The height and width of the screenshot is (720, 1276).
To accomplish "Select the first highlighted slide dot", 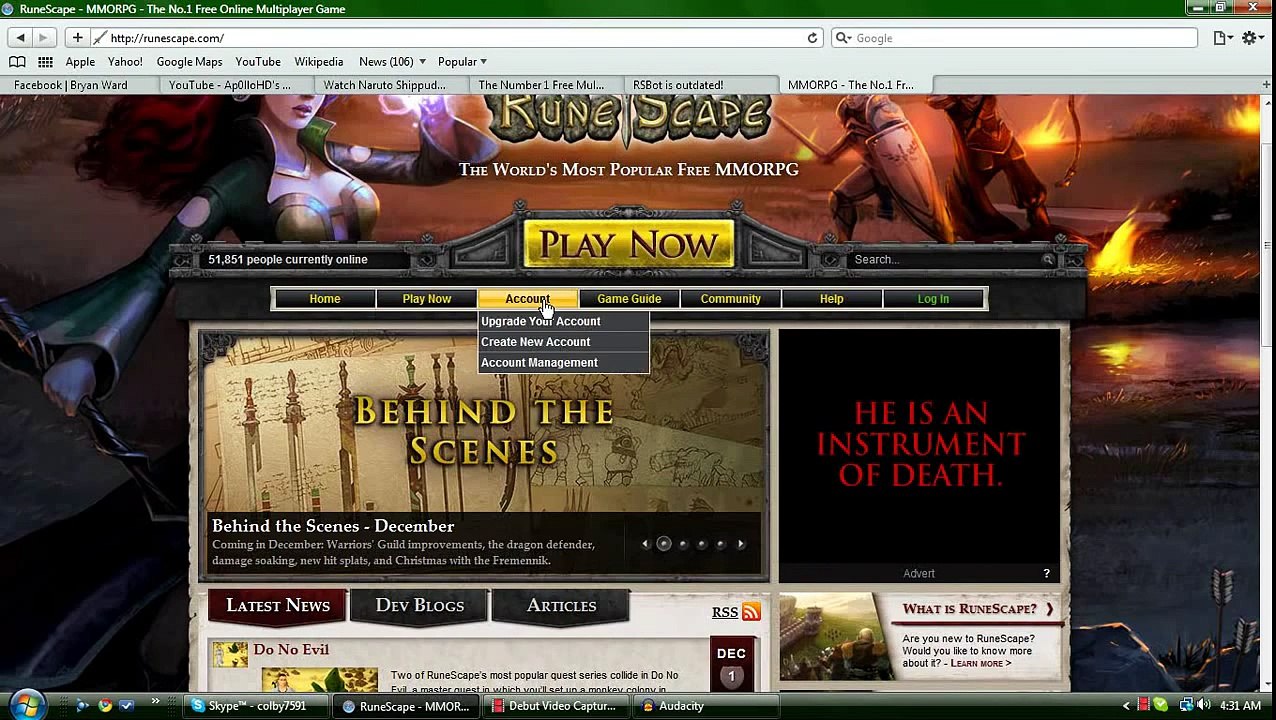I will coord(664,544).
